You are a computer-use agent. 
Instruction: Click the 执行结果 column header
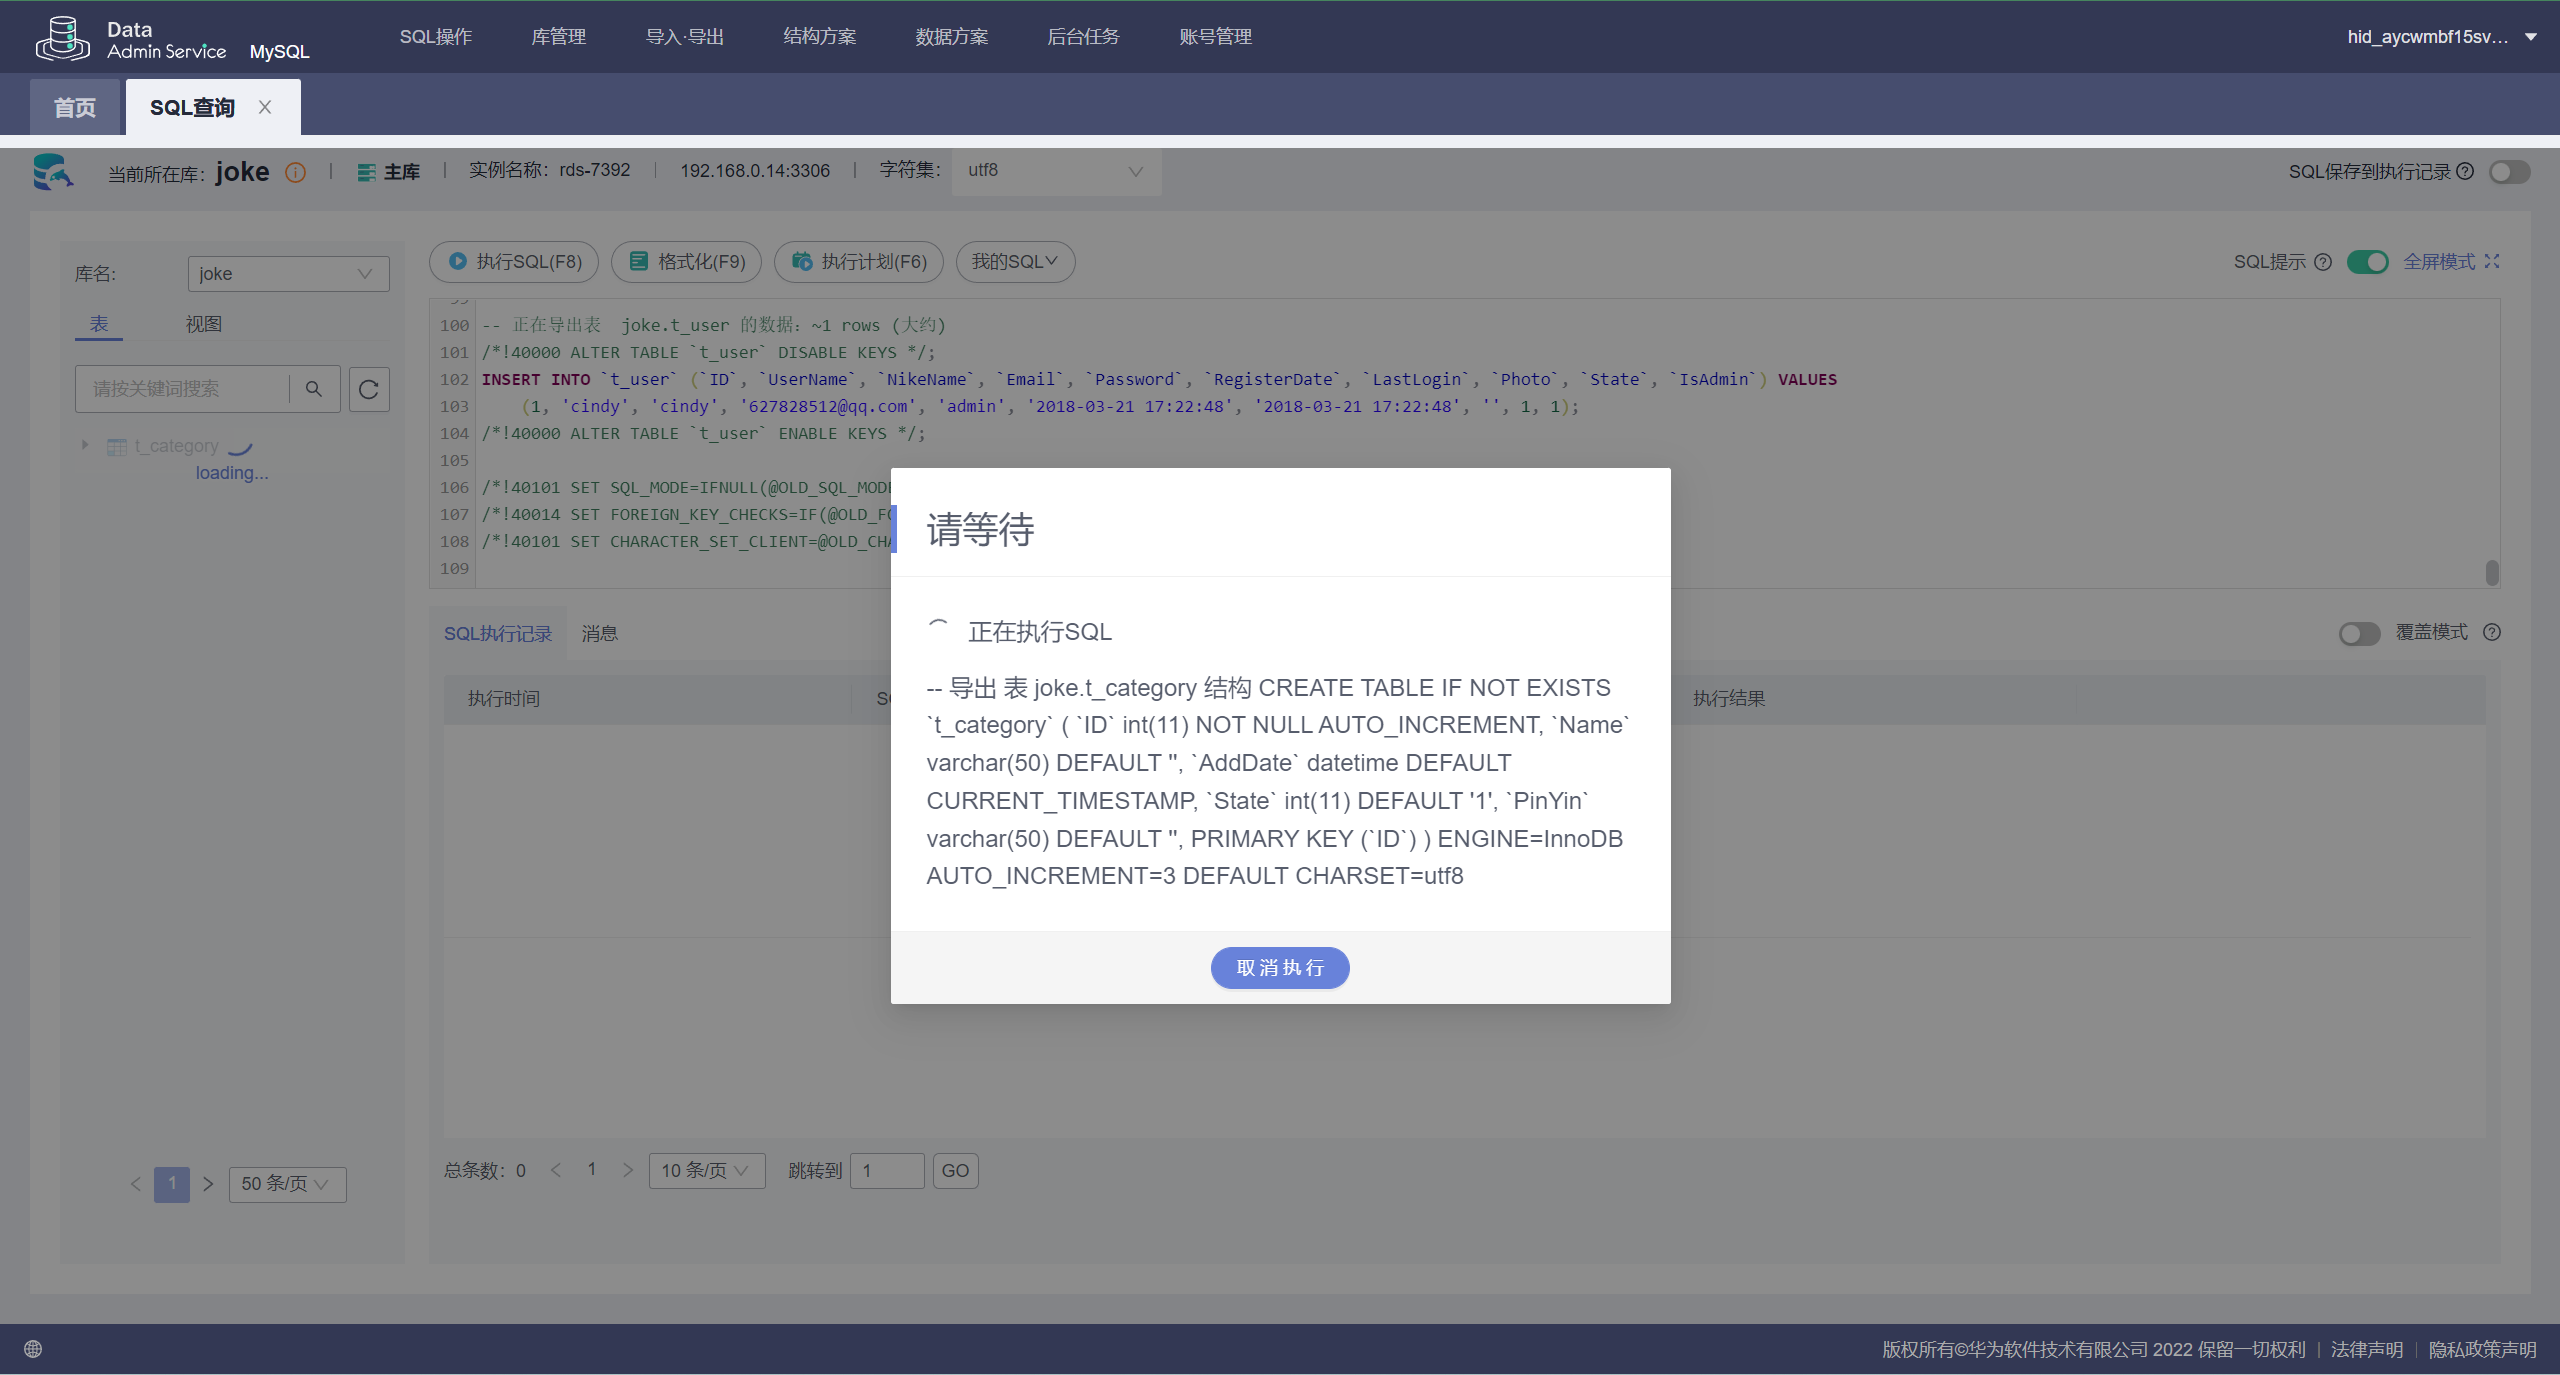point(1729,699)
